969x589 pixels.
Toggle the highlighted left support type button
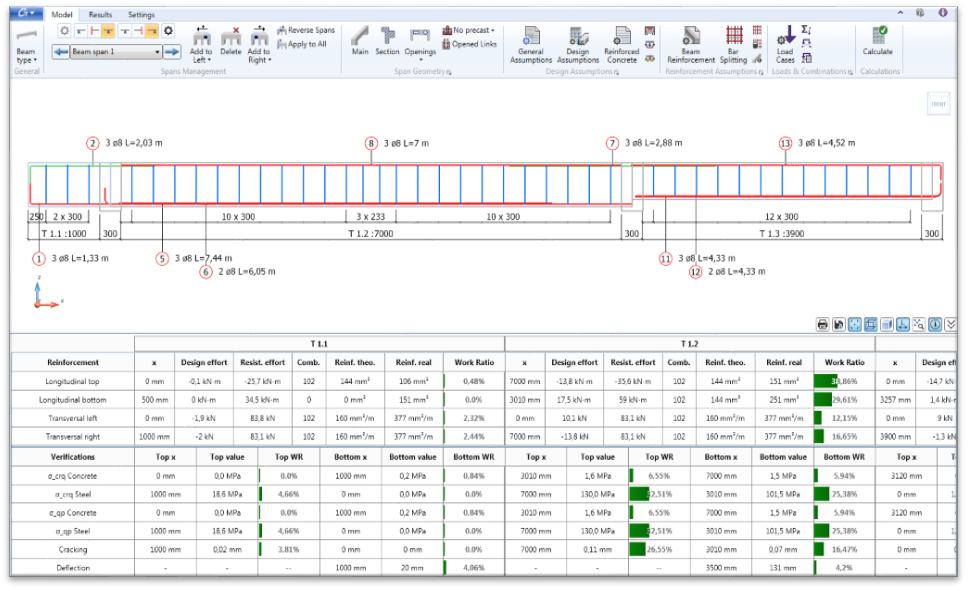[108, 31]
